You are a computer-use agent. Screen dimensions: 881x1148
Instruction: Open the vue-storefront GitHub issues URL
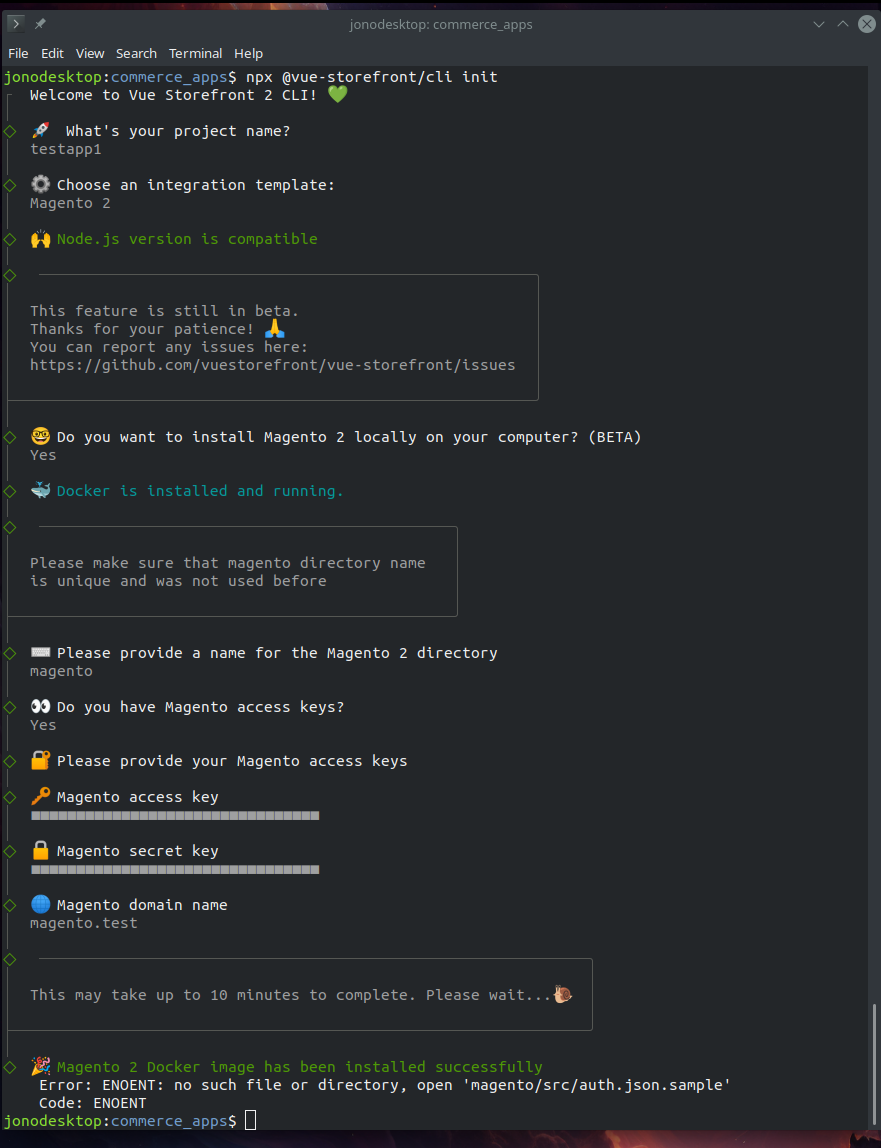pos(272,365)
